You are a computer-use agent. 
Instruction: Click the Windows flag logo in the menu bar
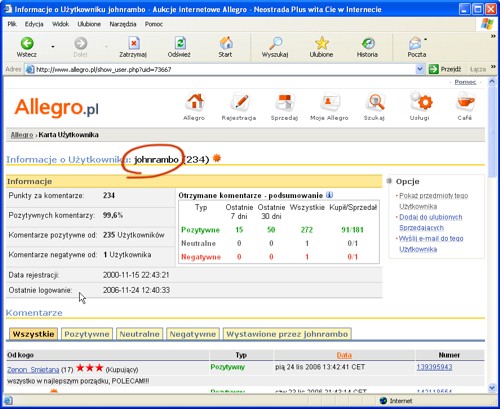pyautogui.click(x=487, y=24)
